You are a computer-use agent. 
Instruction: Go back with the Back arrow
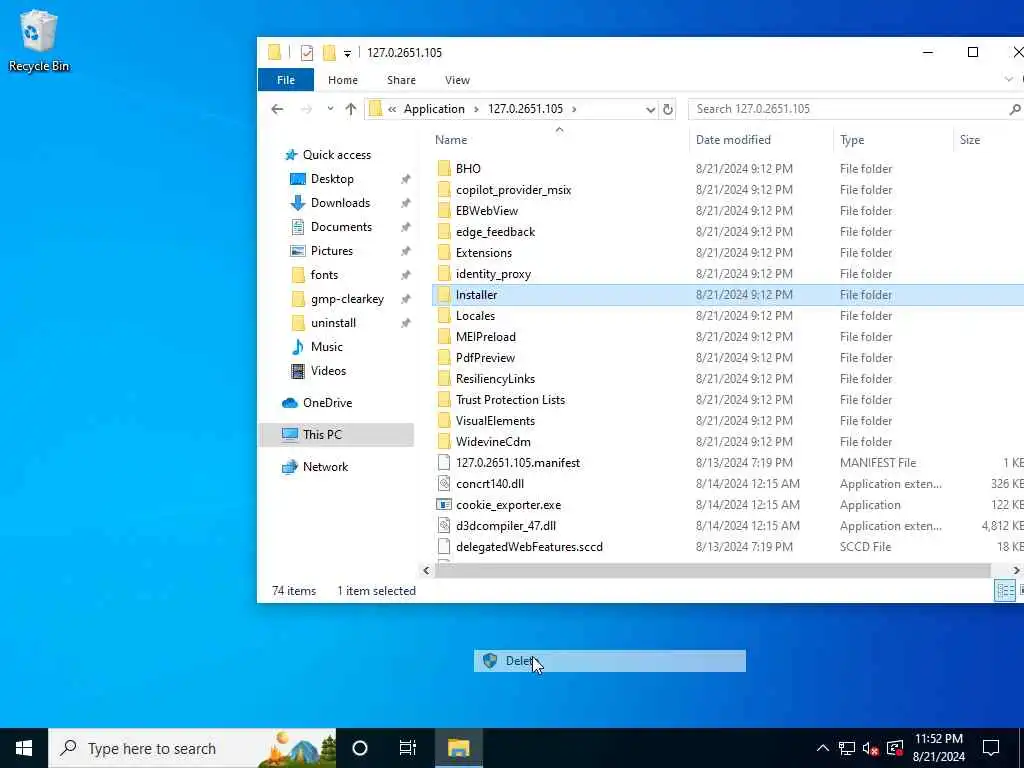tap(278, 109)
